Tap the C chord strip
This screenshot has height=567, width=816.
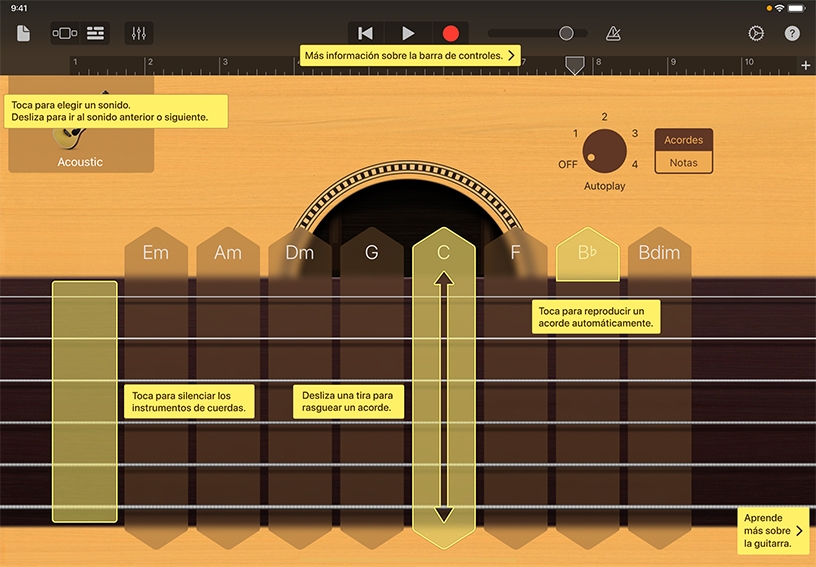(x=443, y=388)
